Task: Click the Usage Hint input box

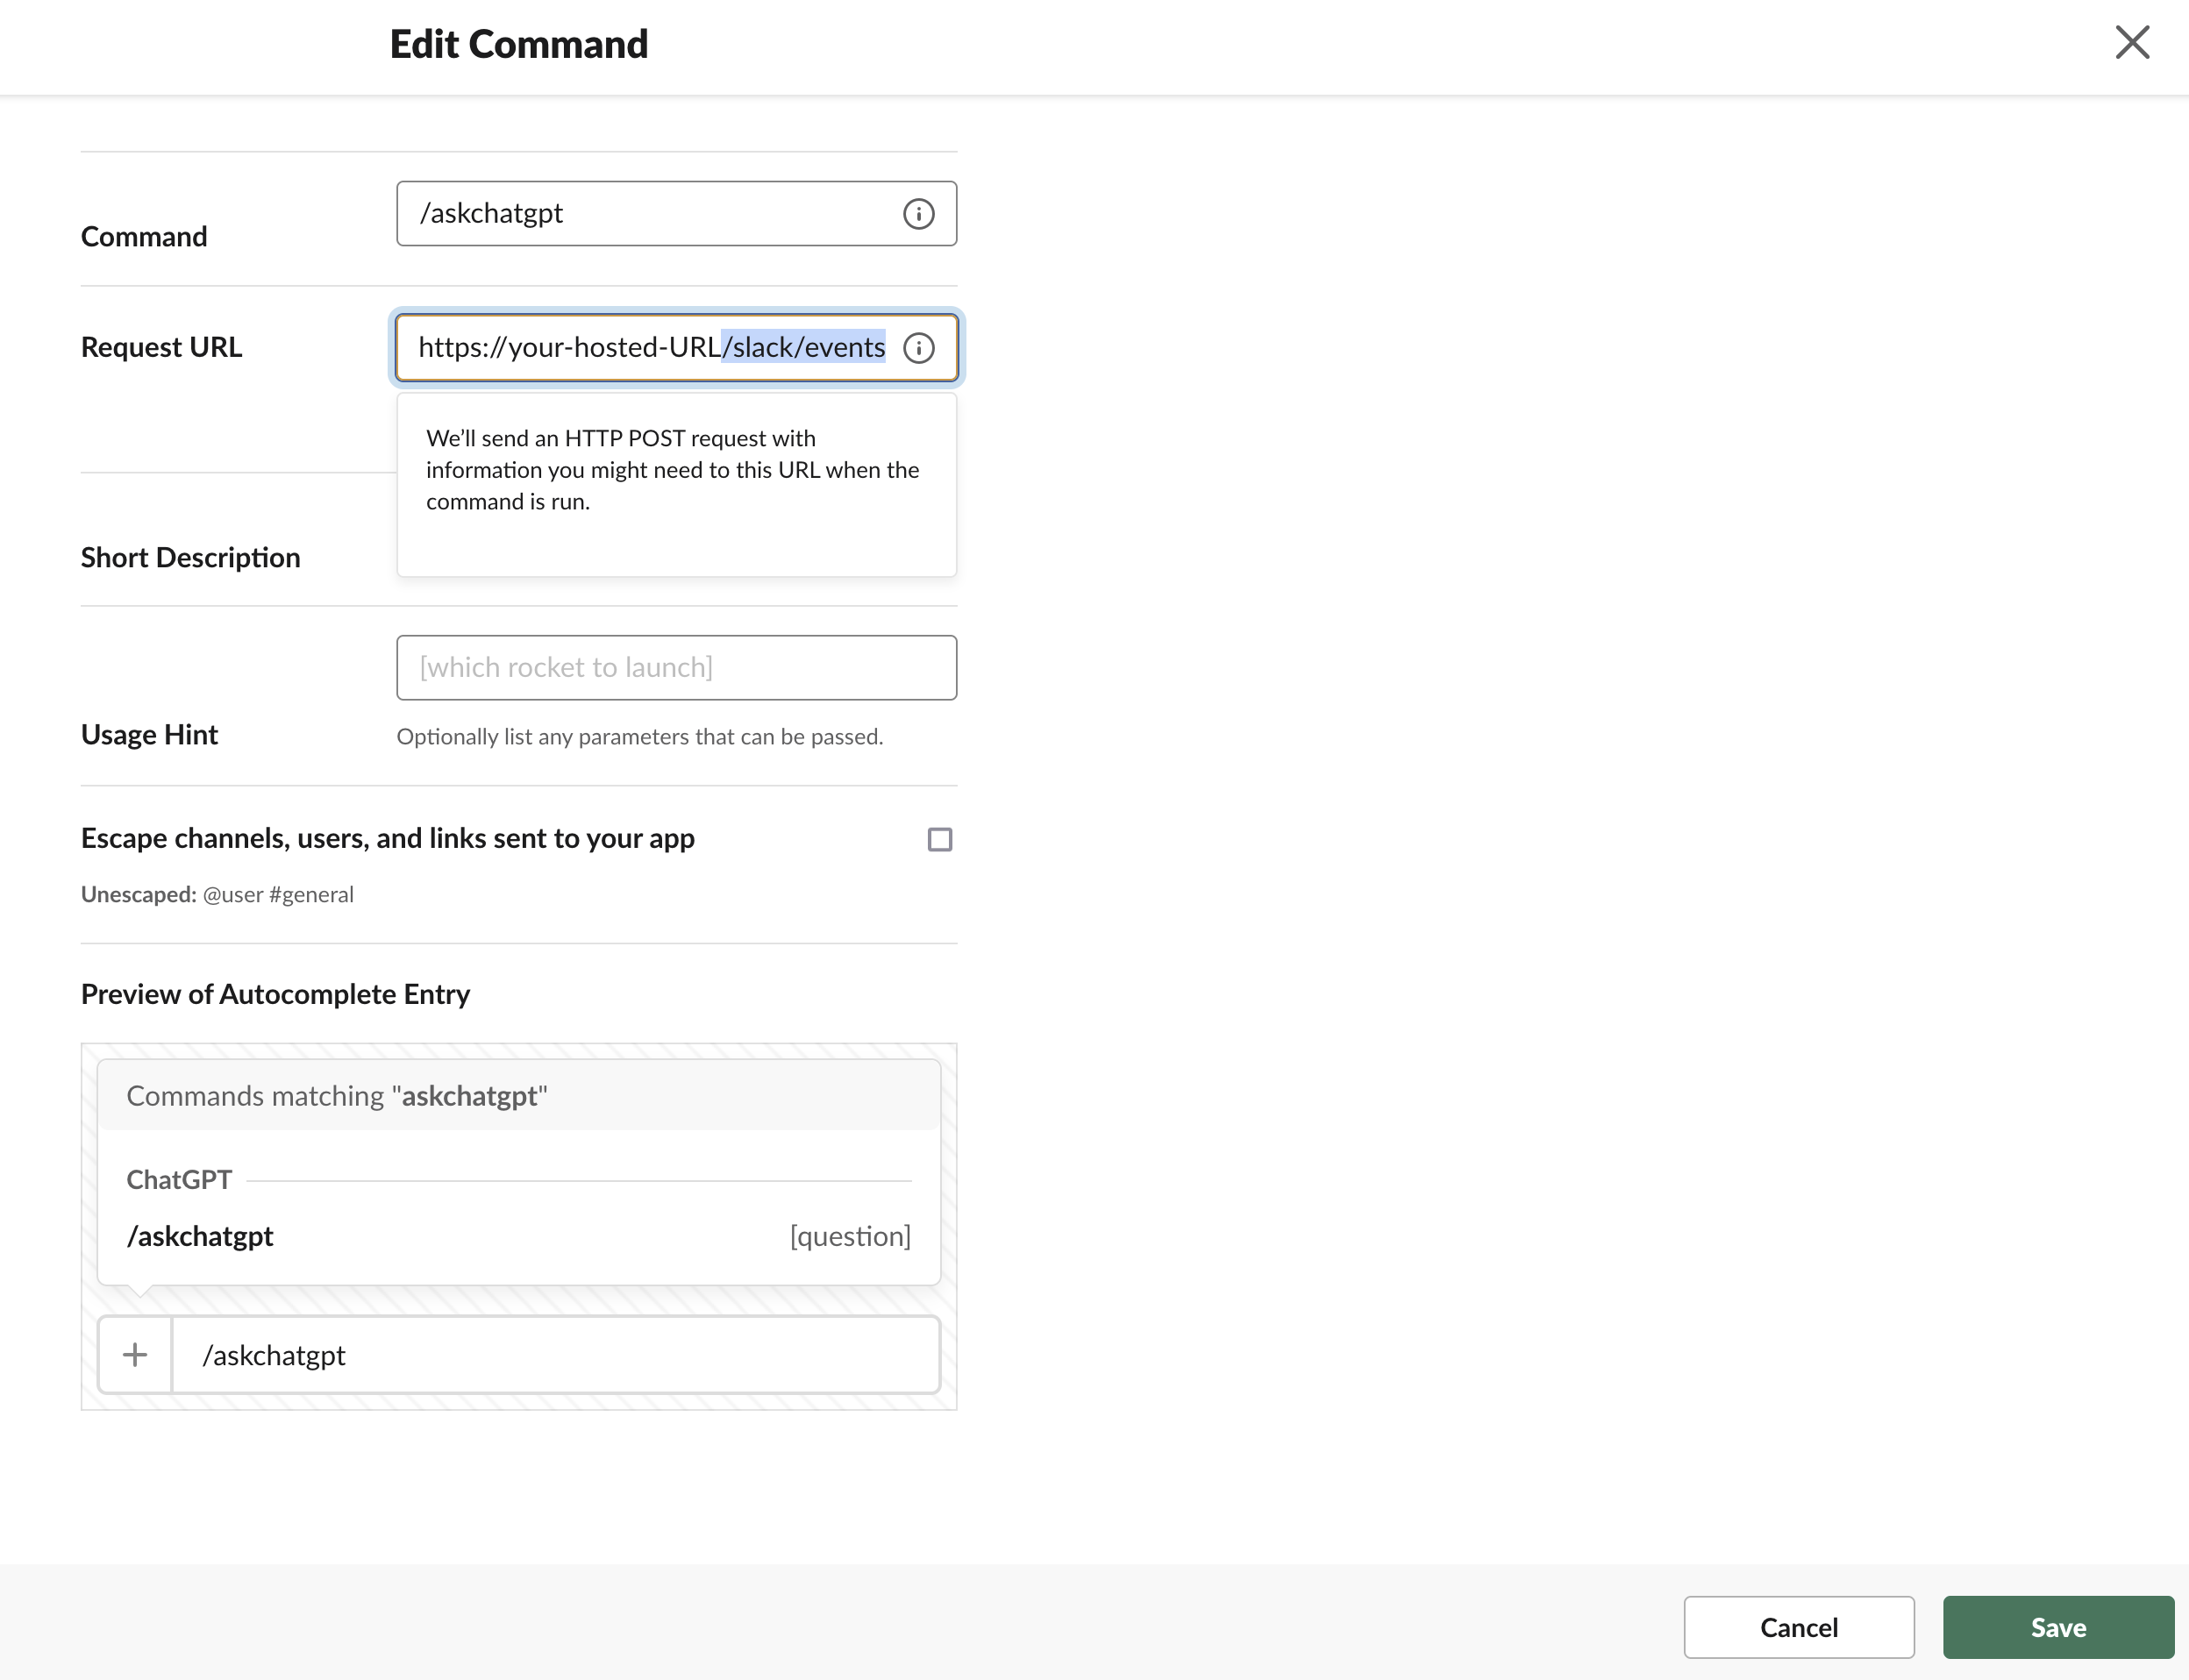Action: pos(676,668)
